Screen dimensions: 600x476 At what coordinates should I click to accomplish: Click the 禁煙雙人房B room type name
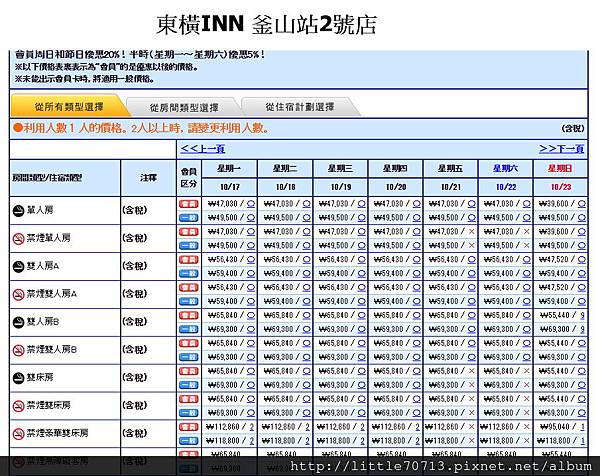click(x=52, y=349)
